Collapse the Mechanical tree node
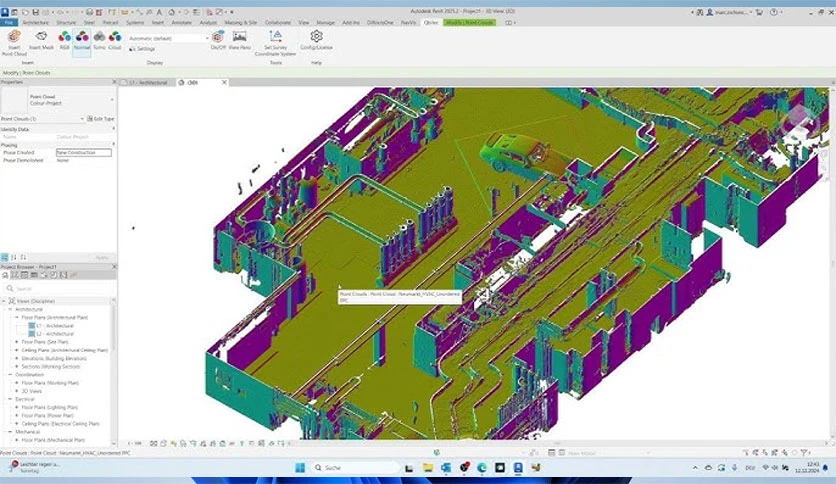 10,432
